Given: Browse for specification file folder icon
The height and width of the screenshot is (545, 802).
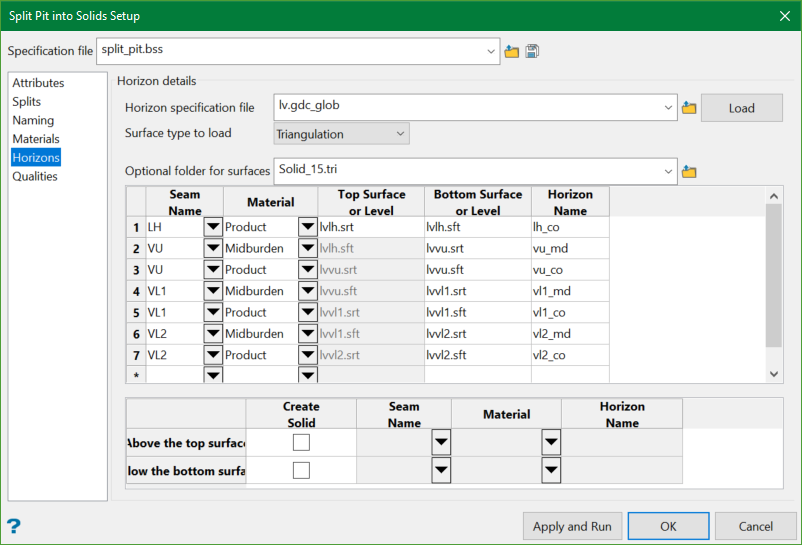Looking at the screenshot, I should [512, 51].
